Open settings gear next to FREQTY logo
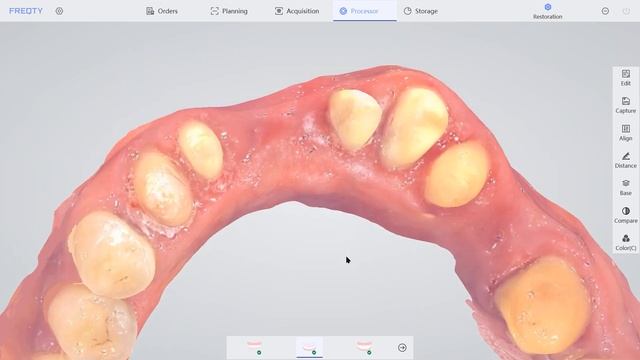This screenshot has height=360, width=640. [59, 11]
